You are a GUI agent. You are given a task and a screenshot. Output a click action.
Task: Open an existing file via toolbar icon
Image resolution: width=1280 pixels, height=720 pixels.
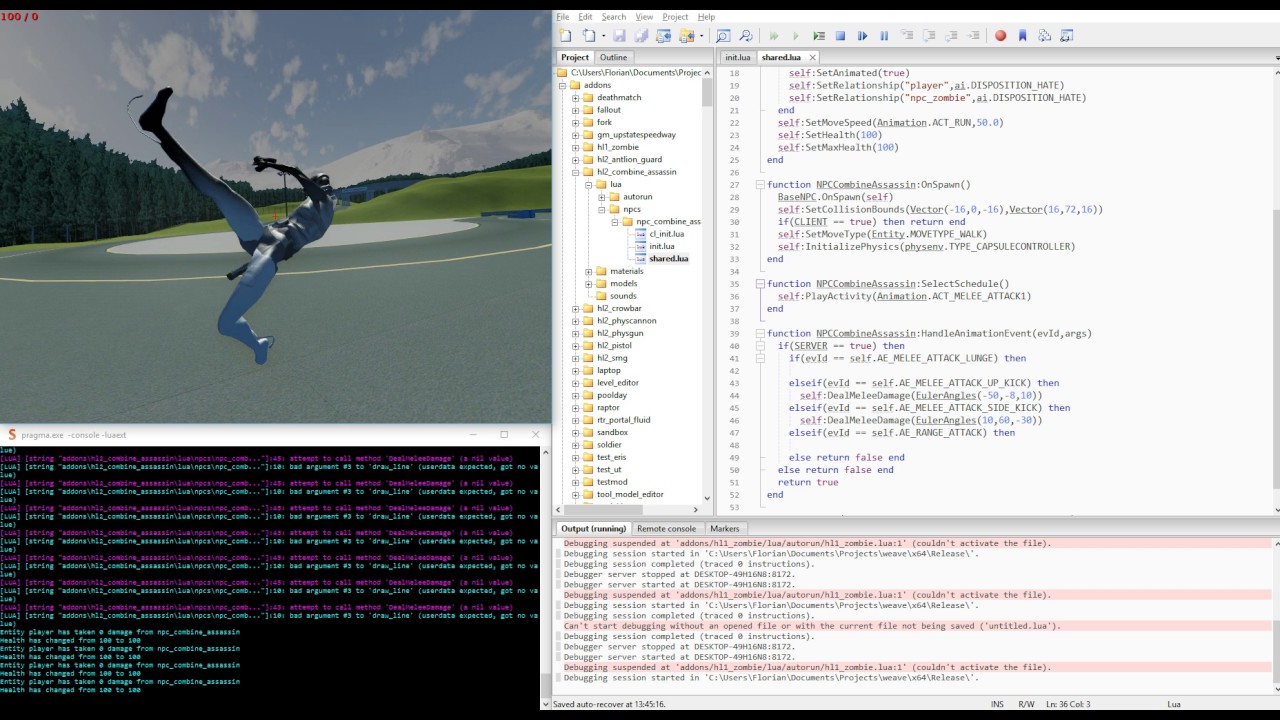(588, 36)
